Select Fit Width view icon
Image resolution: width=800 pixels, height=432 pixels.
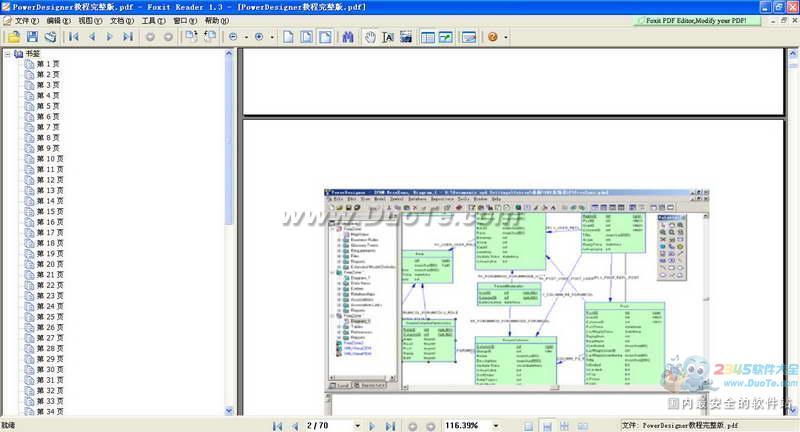coord(325,37)
